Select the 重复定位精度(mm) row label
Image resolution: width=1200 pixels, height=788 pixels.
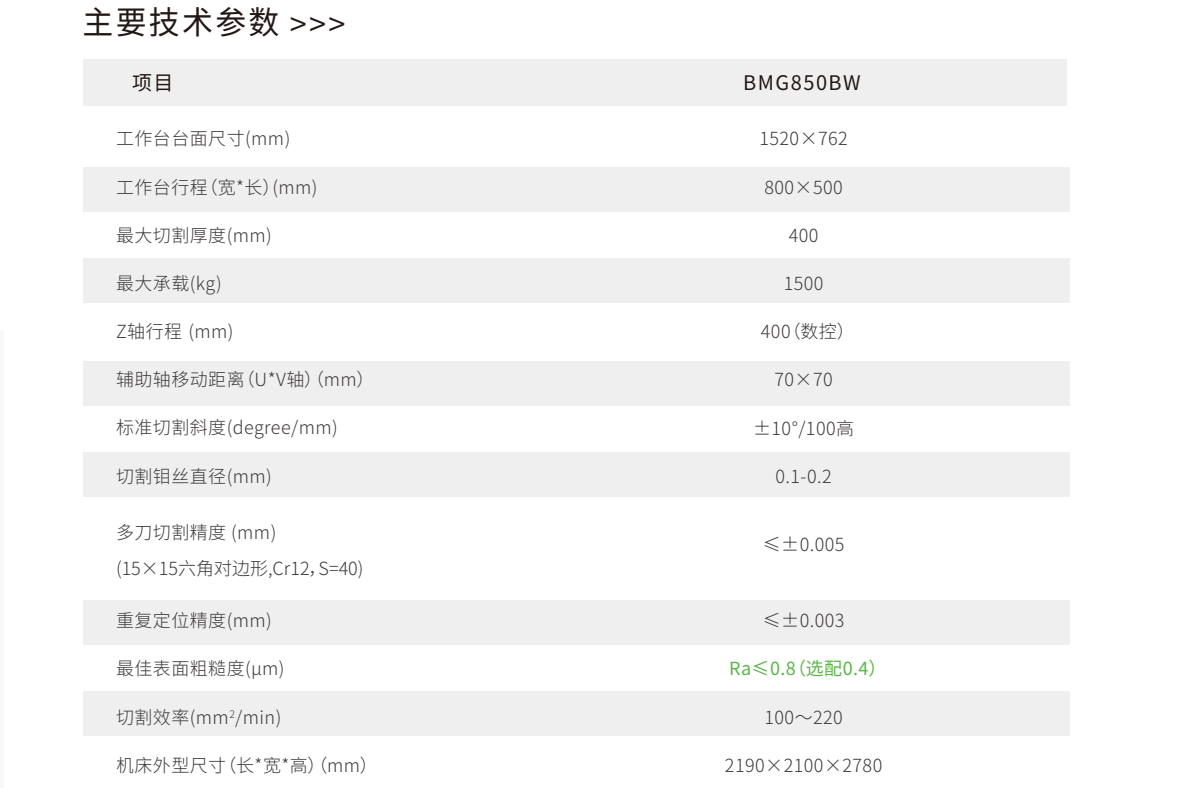[194, 621]
